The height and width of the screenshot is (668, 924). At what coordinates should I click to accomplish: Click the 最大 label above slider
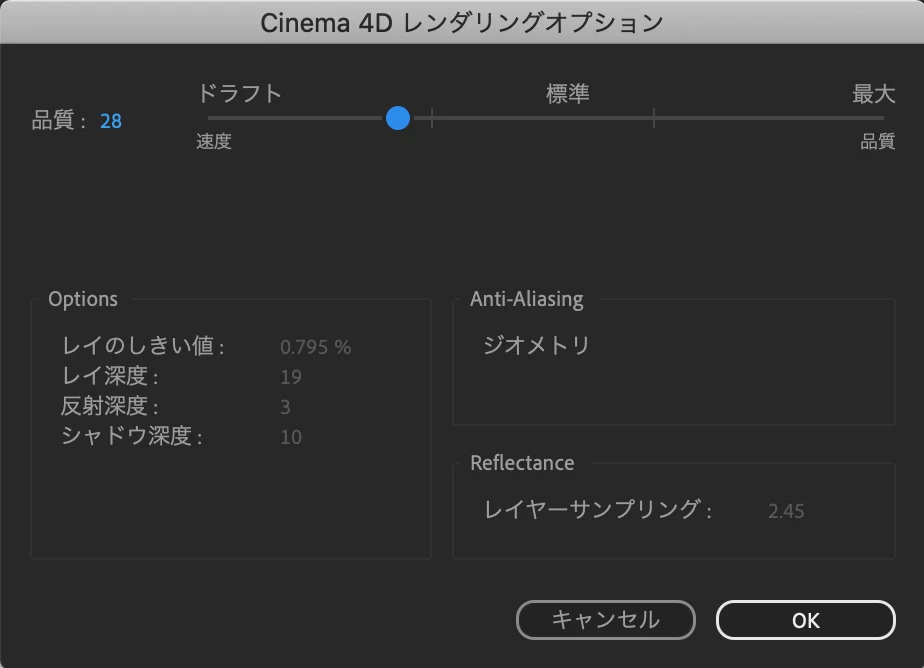873,94
